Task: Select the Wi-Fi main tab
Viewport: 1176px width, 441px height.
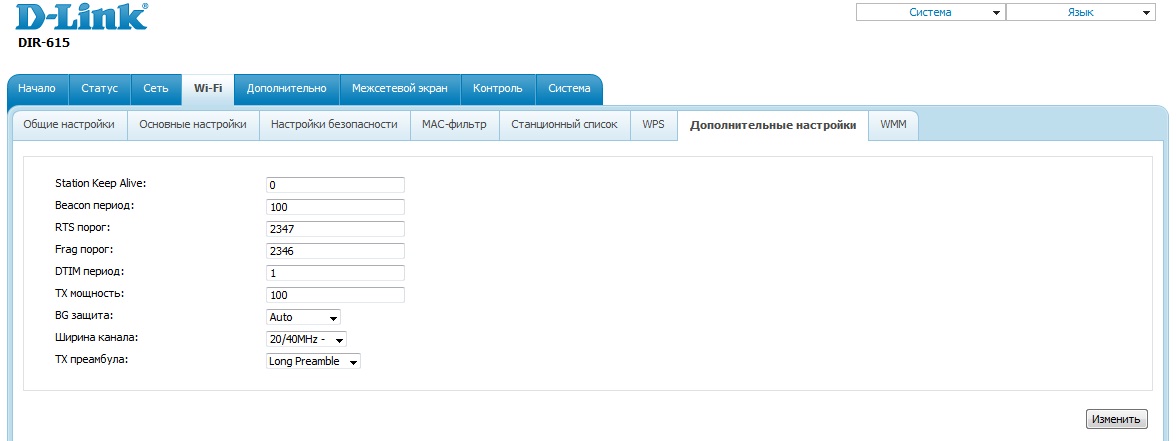Action: coord(208,88)
